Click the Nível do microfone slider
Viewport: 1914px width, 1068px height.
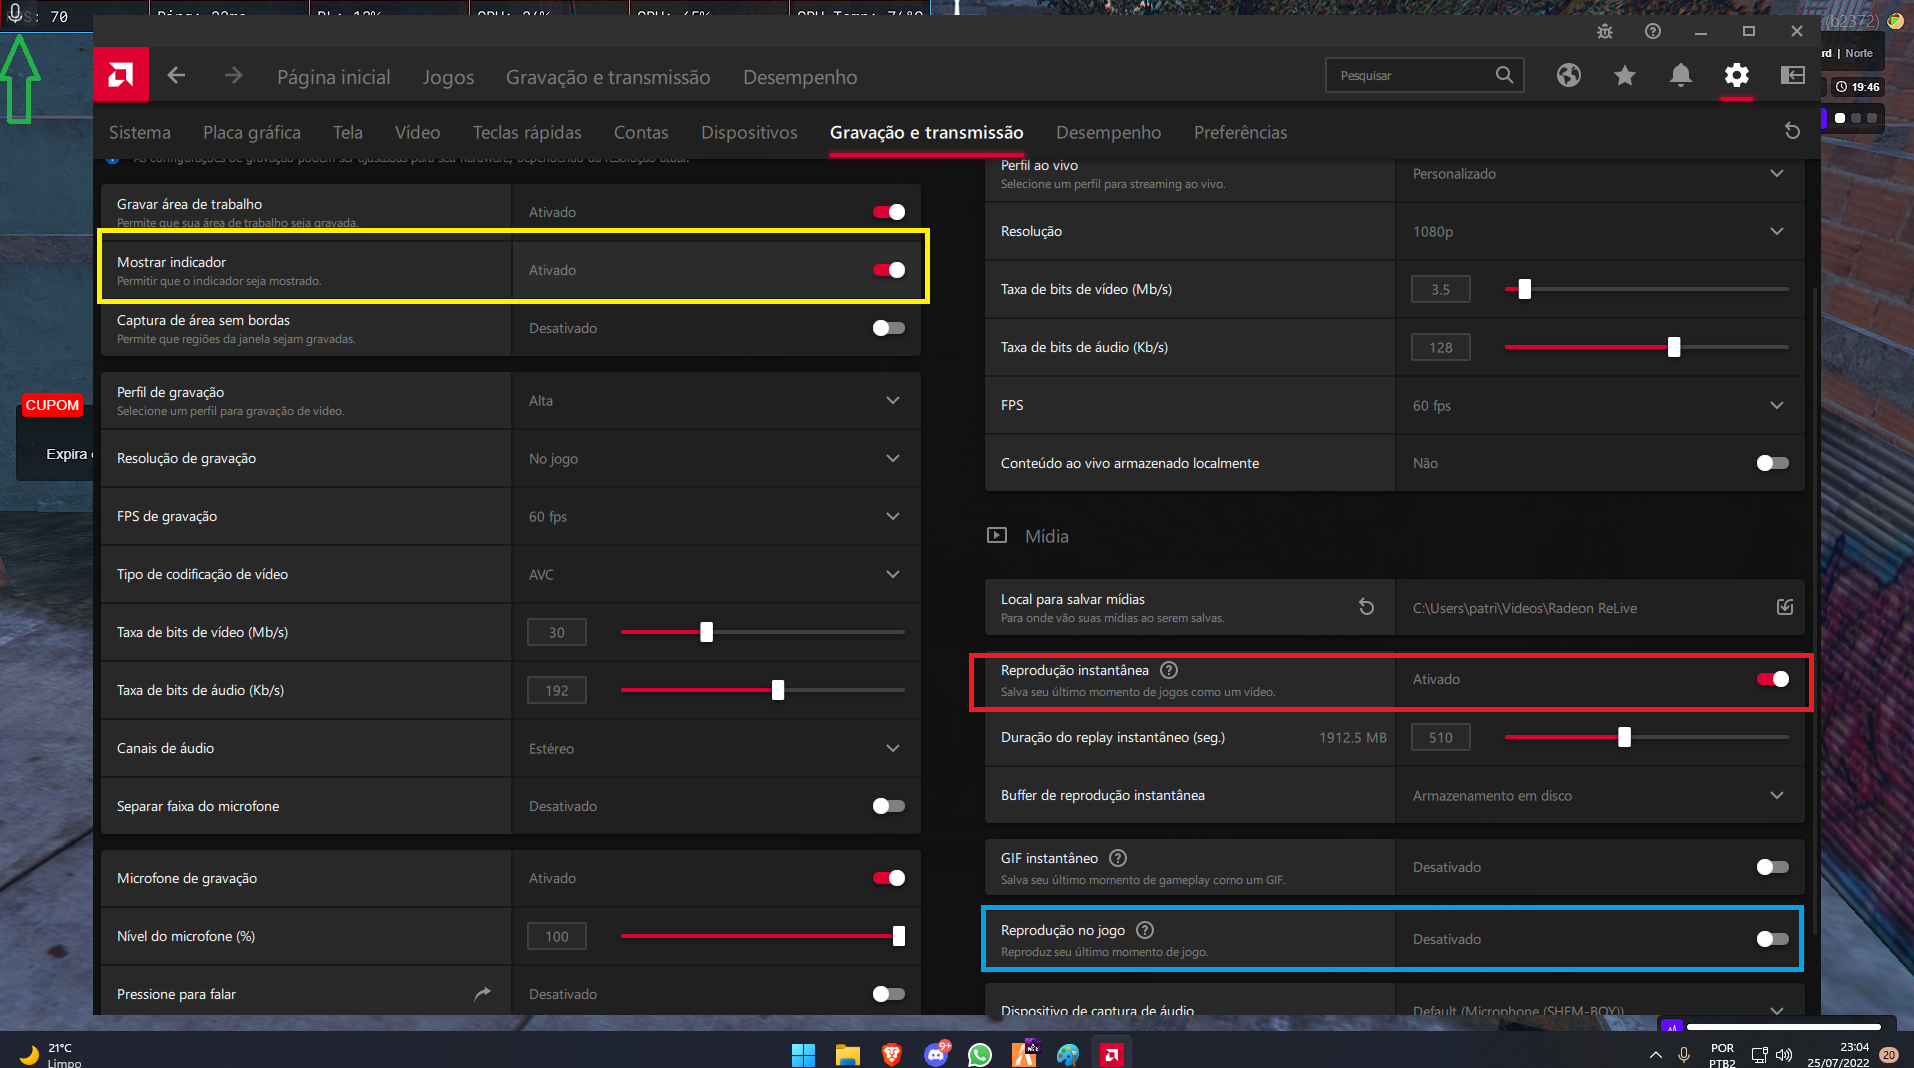pos(762,936)
